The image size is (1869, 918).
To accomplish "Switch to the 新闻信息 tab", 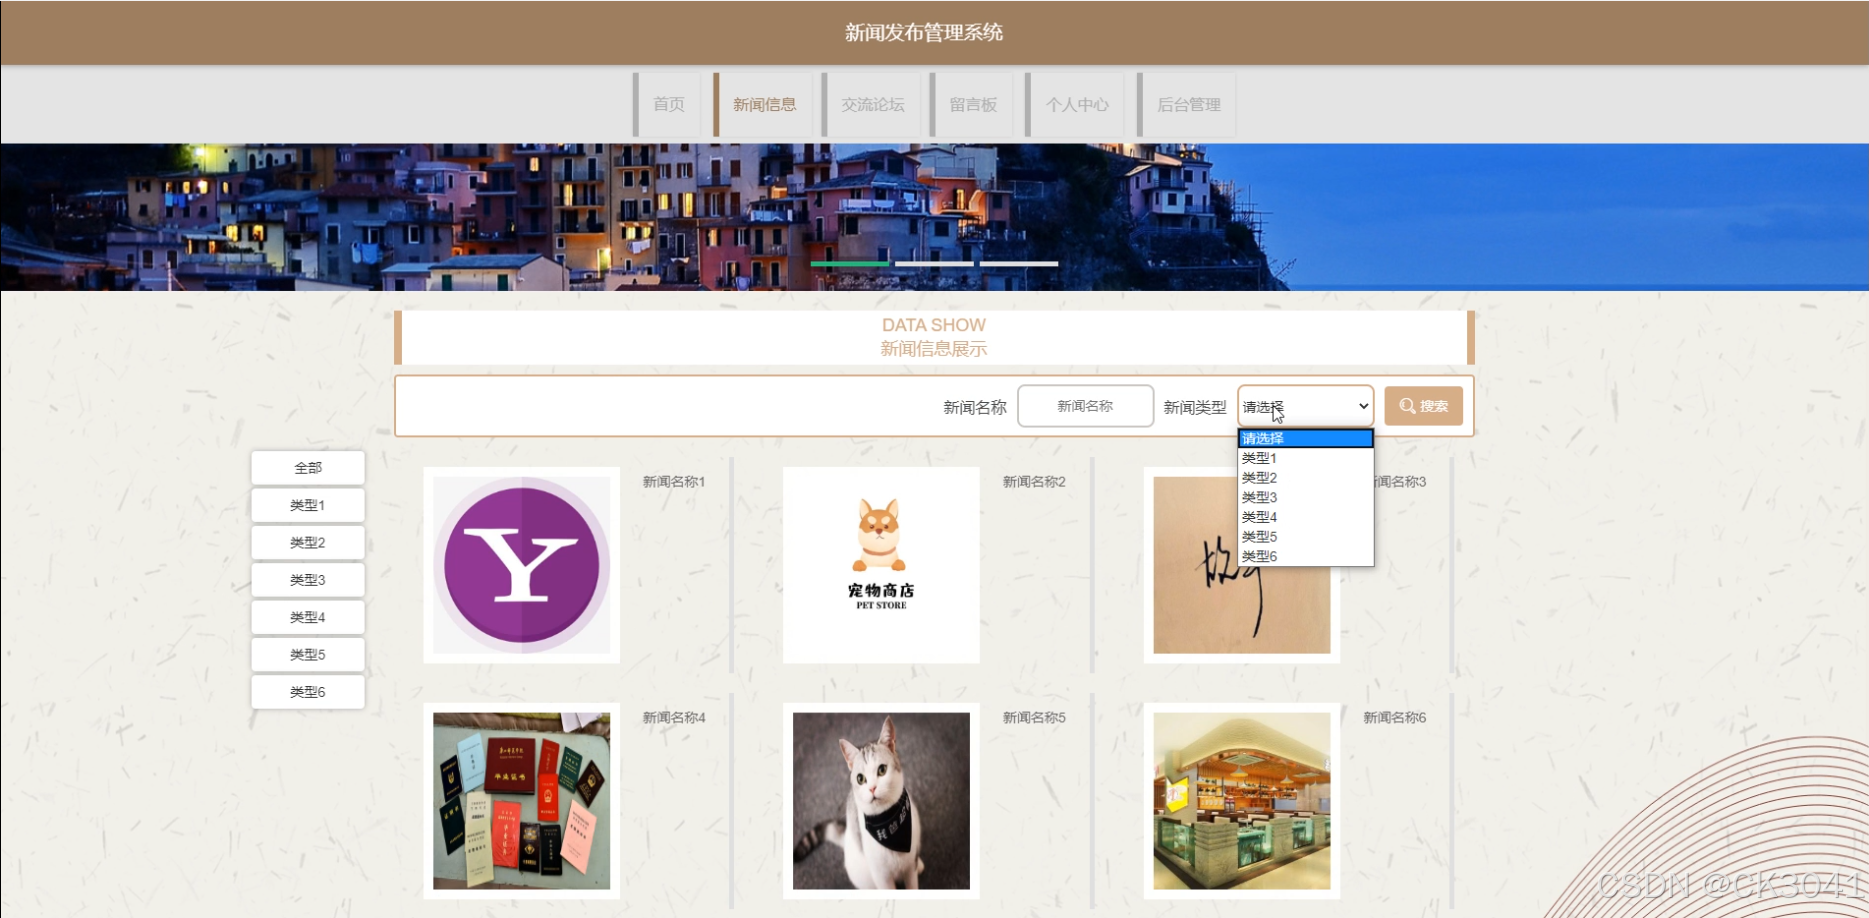I will pyautogui.click(x=764, y=105).
